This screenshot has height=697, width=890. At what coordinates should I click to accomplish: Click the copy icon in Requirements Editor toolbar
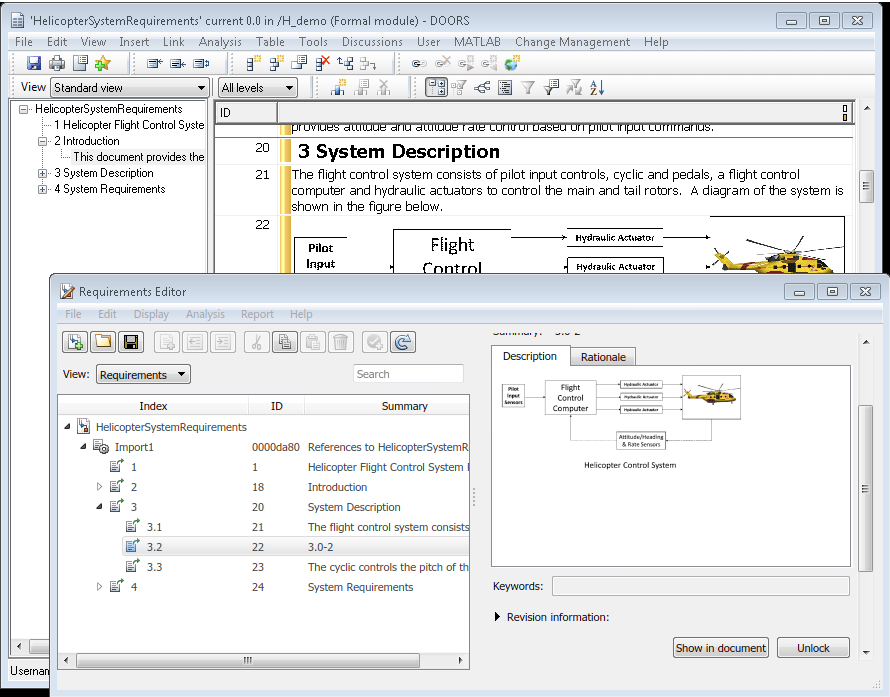(285, 342)
